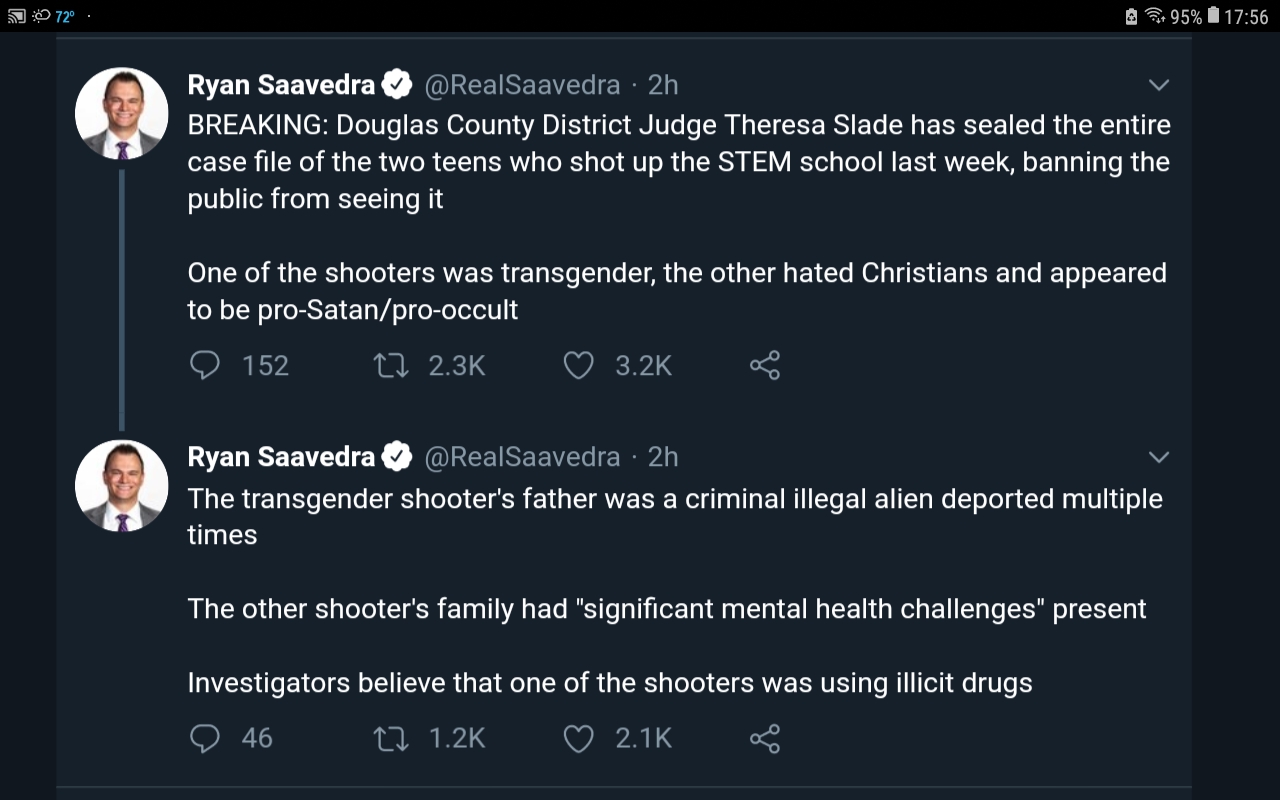
Task: Tap the cast icon in status bar
Action: (15, 16)
